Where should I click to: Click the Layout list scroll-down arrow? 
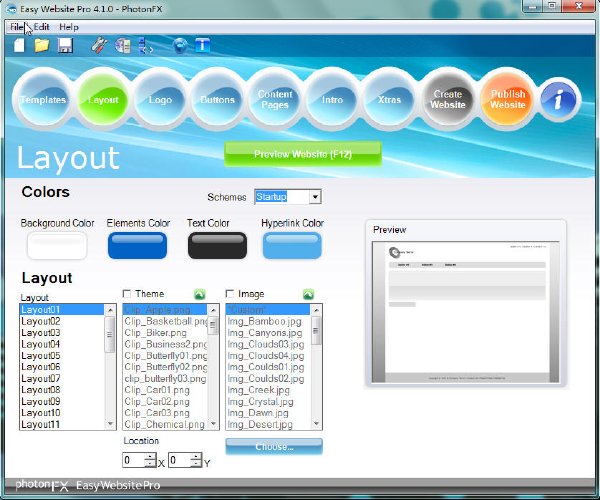coord(110,423)
